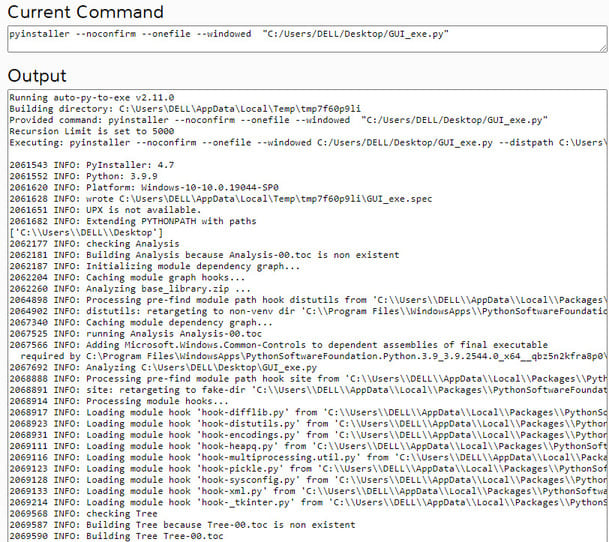This screenshot has width=609, height=542.
Task: Click the 'Recursion Limit is set to 5000' line
Action: click(x=92, y=131)
